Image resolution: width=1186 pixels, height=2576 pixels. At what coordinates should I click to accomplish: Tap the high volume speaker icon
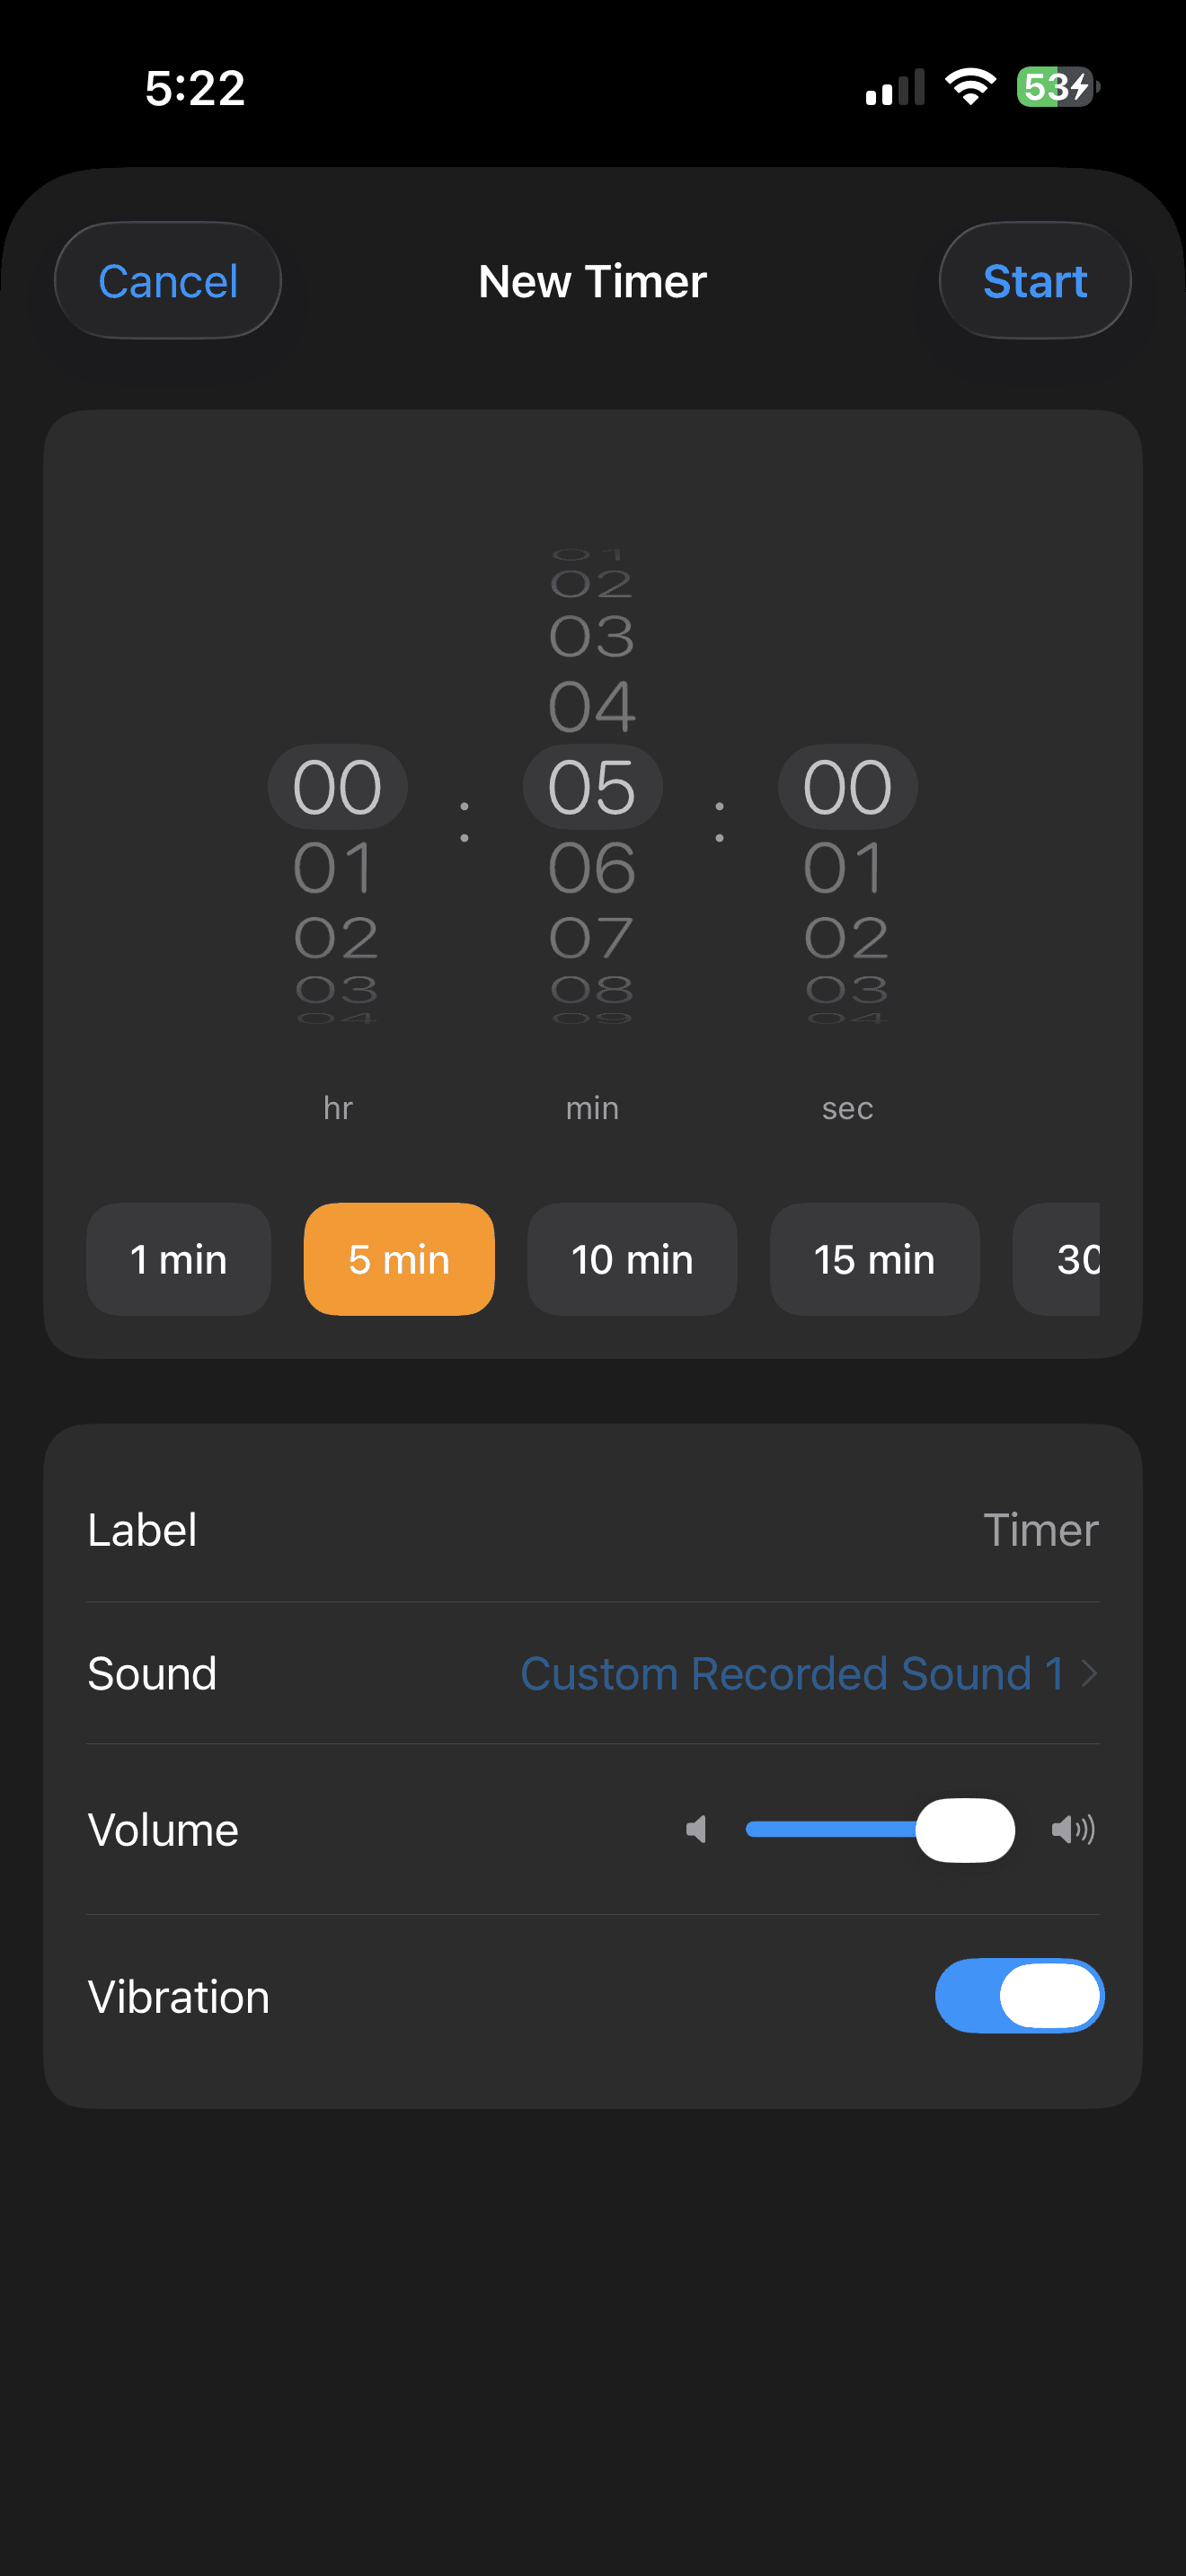click(1073, 1830)
